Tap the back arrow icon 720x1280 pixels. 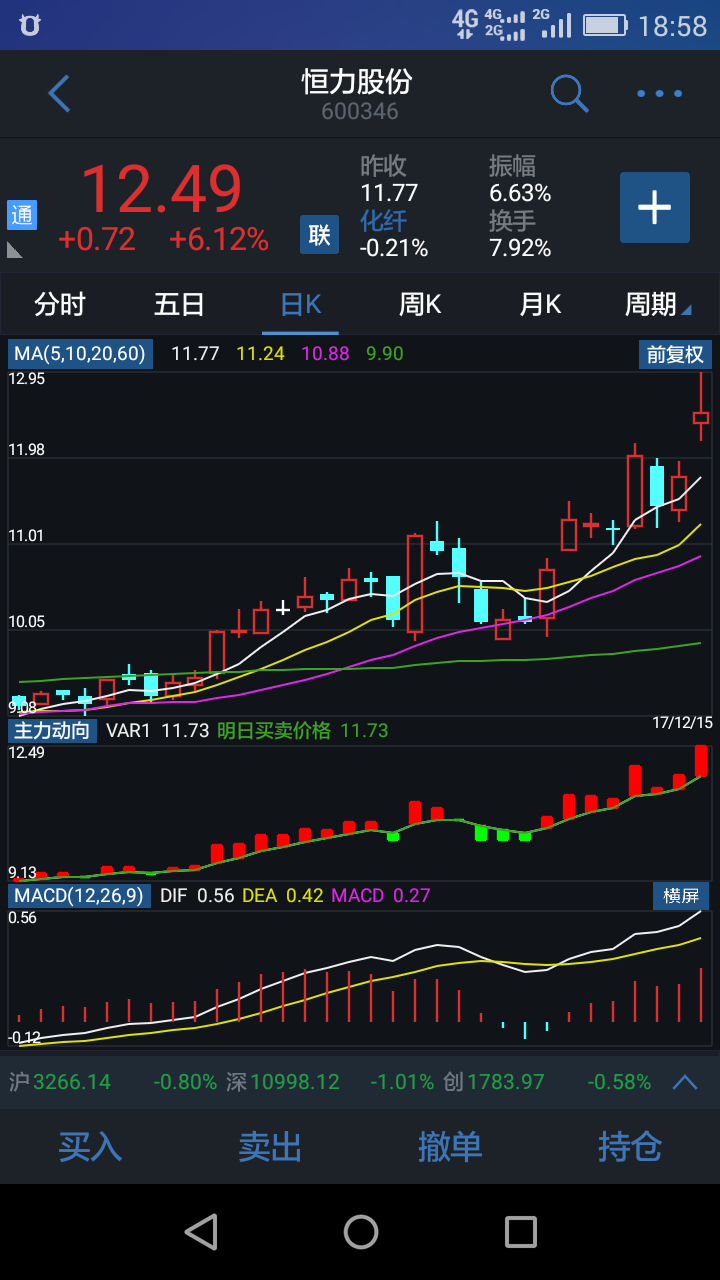pyautogui.click(x=60, y=94)
